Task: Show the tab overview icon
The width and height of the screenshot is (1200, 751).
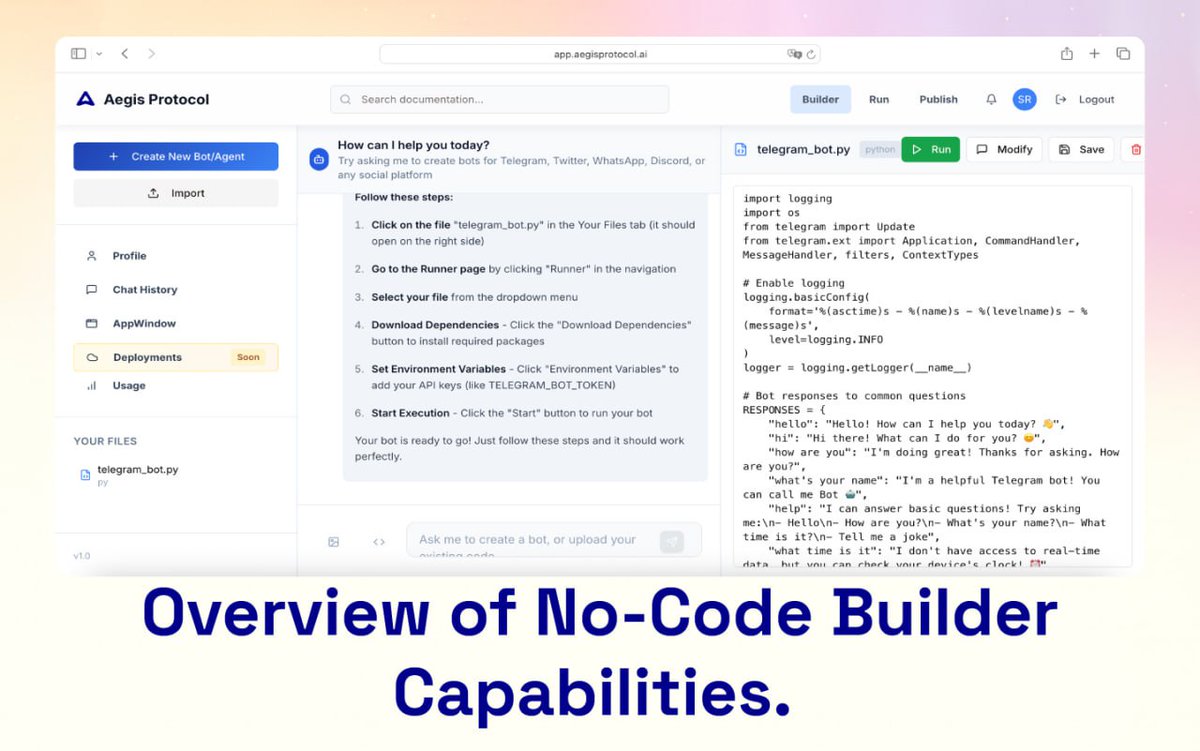Action: 1123,54
